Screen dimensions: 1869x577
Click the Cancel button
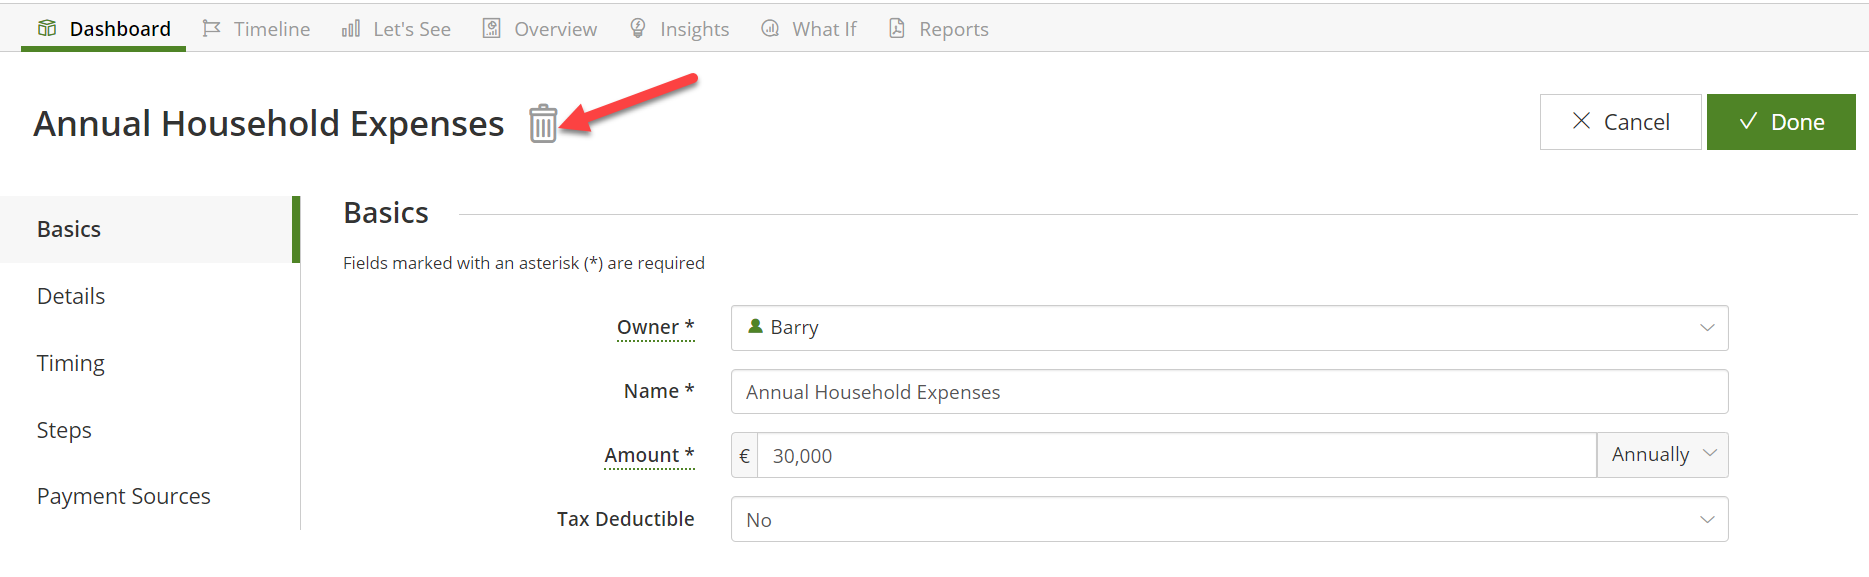point(1620,122)
